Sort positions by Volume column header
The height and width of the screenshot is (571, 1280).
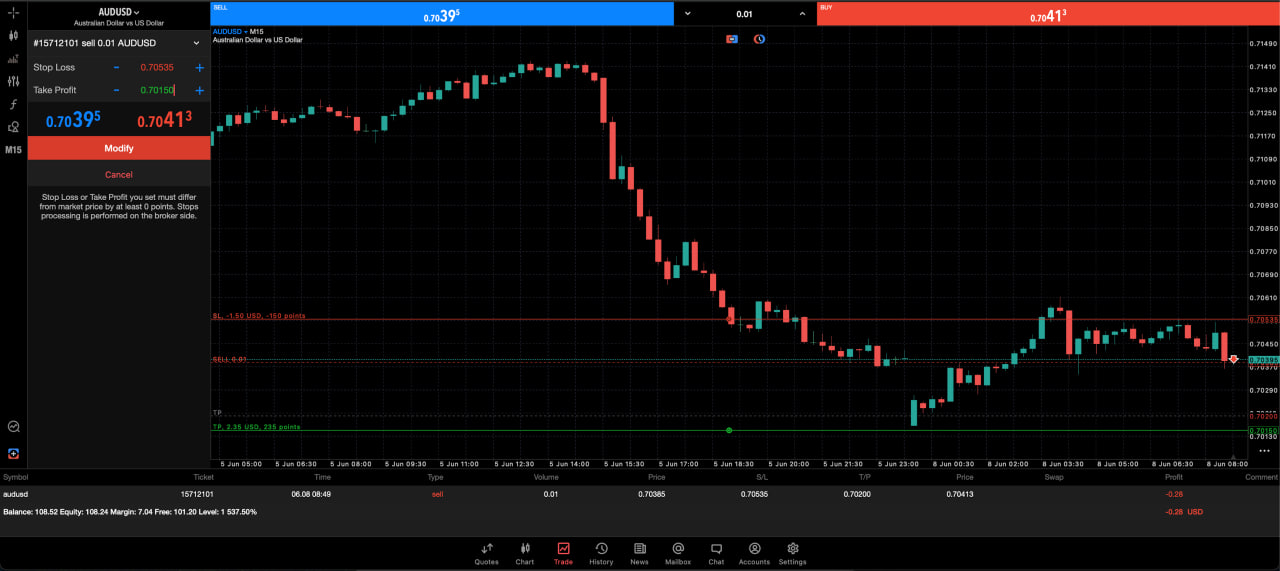(546, 477)
